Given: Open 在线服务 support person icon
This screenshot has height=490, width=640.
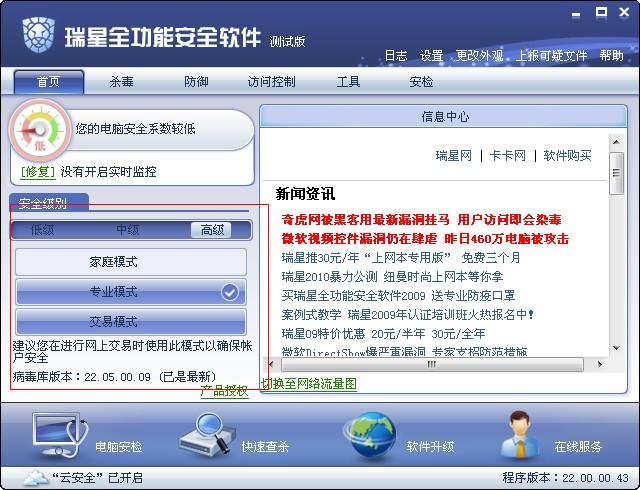Looking at the screenshot, I should pos(519,434).
